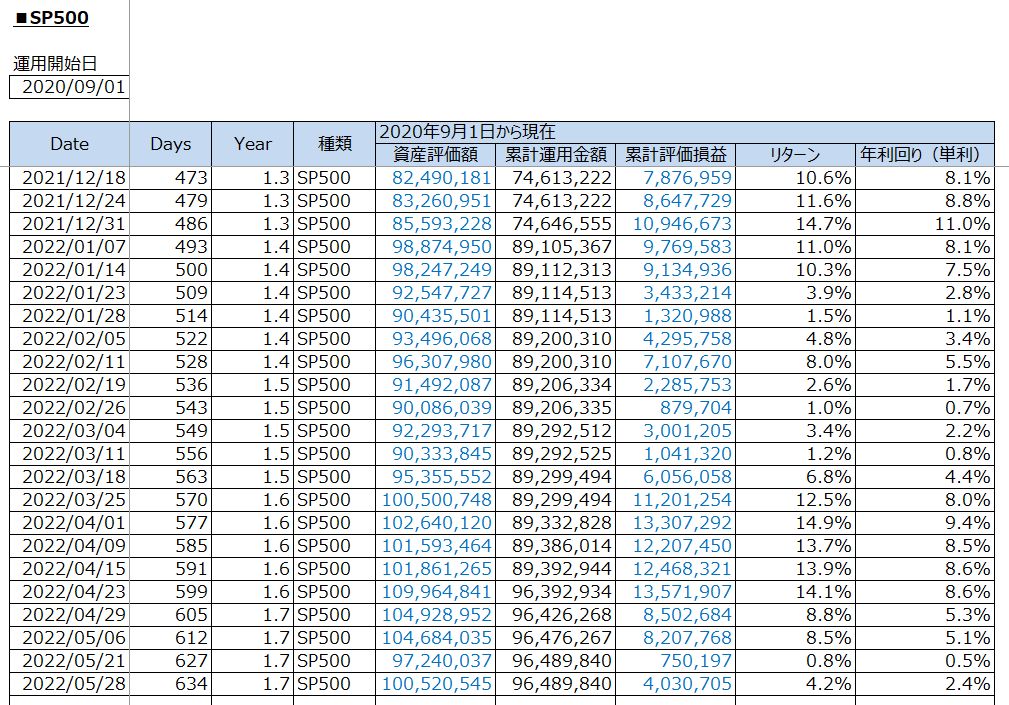The height and width of the screenshot is (705, 1009).
Task: Select the date cell 2021/12/18
Action: click(x=70, y=178)
